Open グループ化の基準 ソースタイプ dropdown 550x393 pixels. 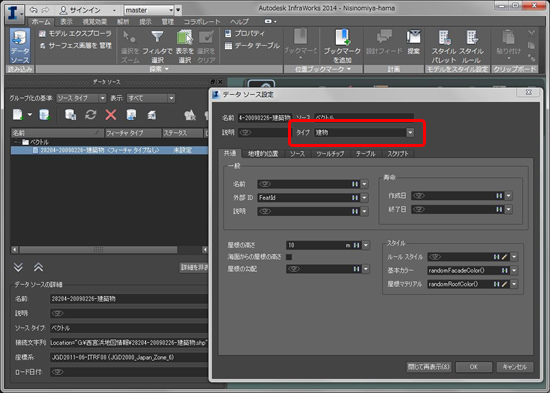(x=81, y=98)
